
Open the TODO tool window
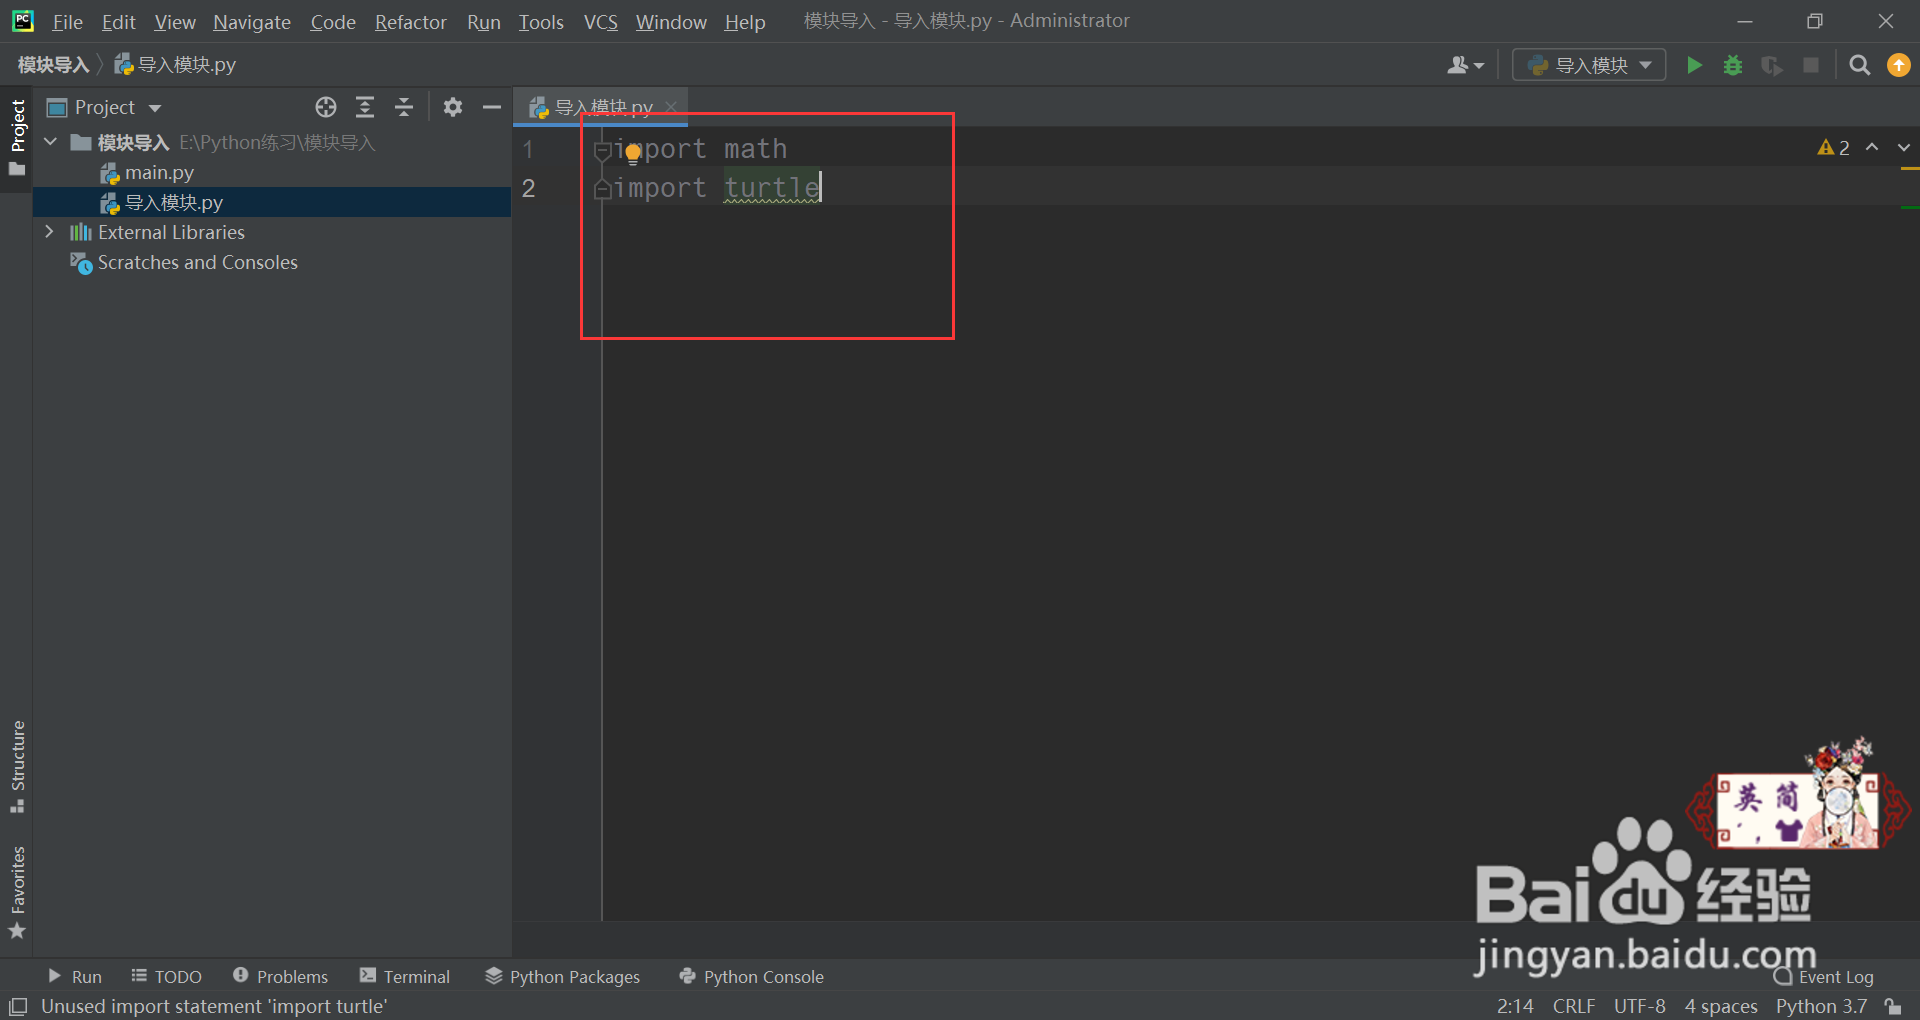coord(166,977)
